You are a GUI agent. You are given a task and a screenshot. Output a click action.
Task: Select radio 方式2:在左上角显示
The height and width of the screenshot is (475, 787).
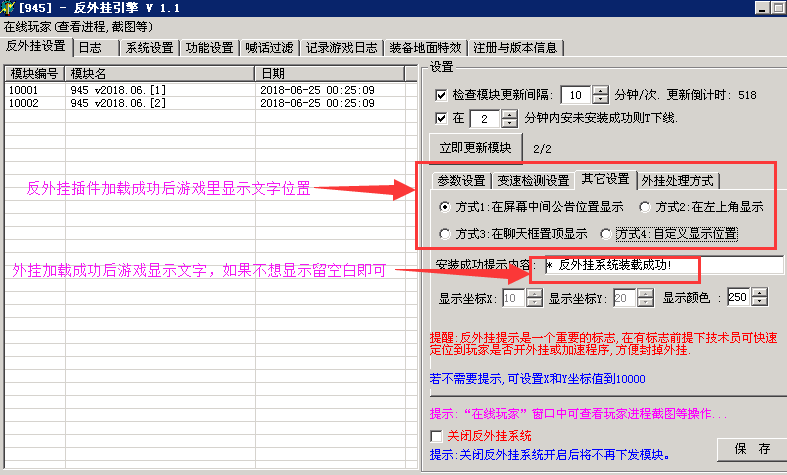pyautogui.click(x=646, y=207)
